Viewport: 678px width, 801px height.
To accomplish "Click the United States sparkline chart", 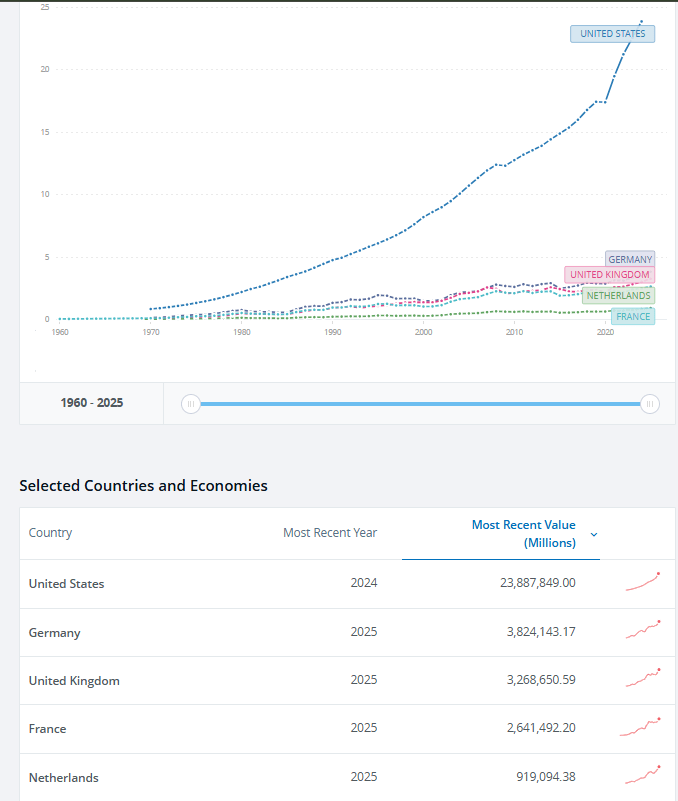I will pyautogui.click(x=643, y=582).
